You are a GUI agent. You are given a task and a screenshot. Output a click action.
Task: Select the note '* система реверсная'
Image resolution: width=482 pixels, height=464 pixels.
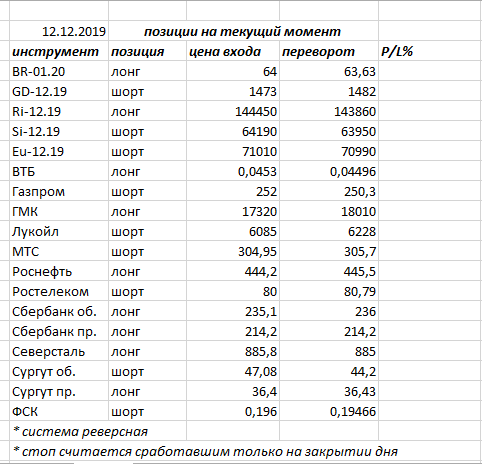click(80, 431)
